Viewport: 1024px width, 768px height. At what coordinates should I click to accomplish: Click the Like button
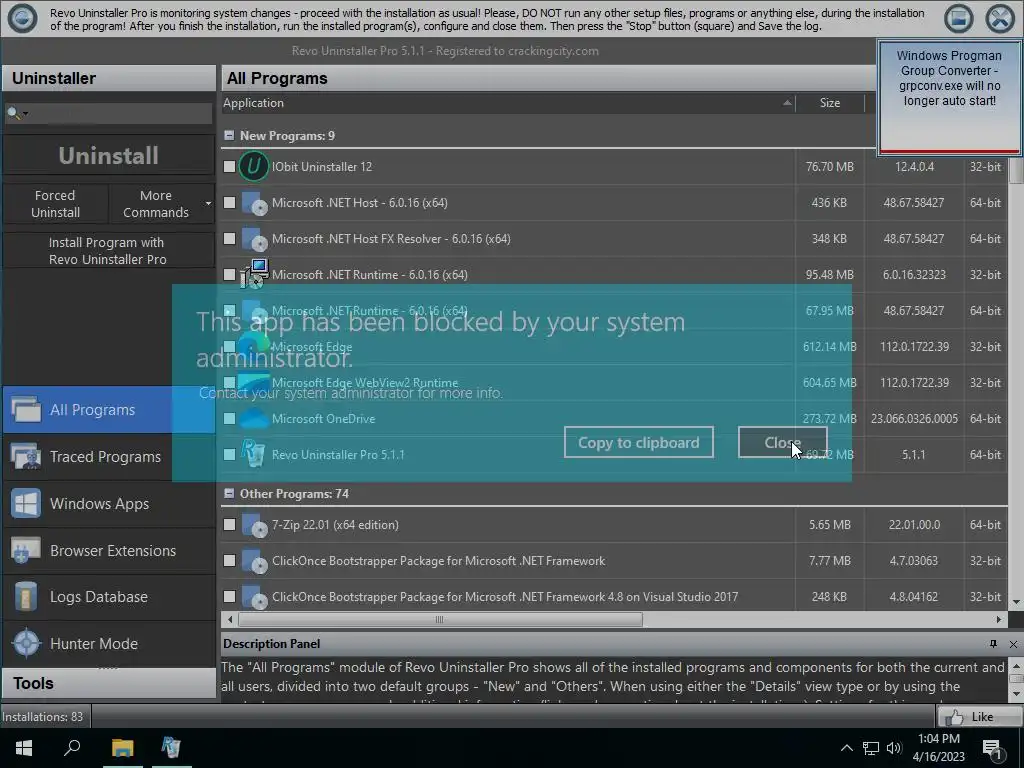click(x=979, y=717)
